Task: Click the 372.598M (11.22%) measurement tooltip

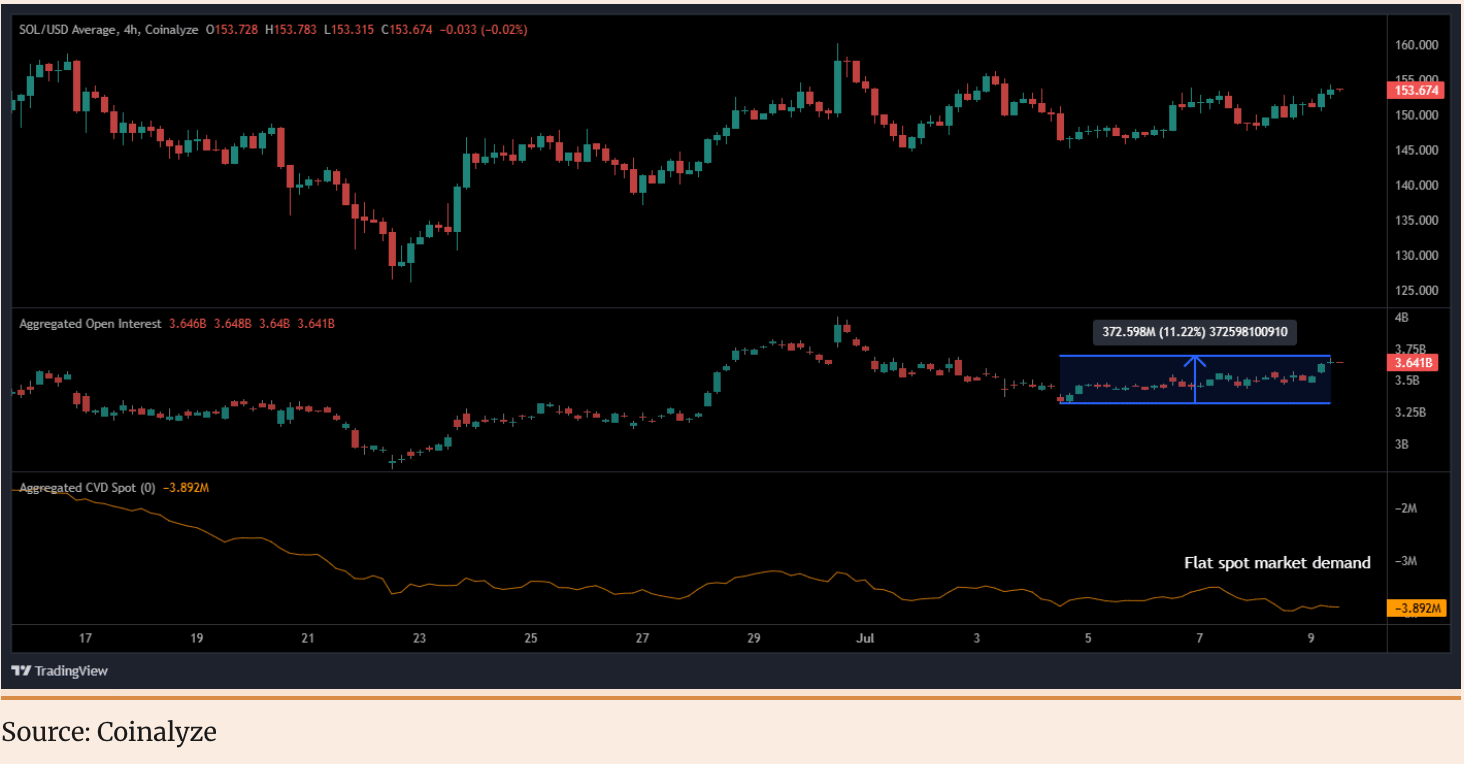Action: [1195, 333]
